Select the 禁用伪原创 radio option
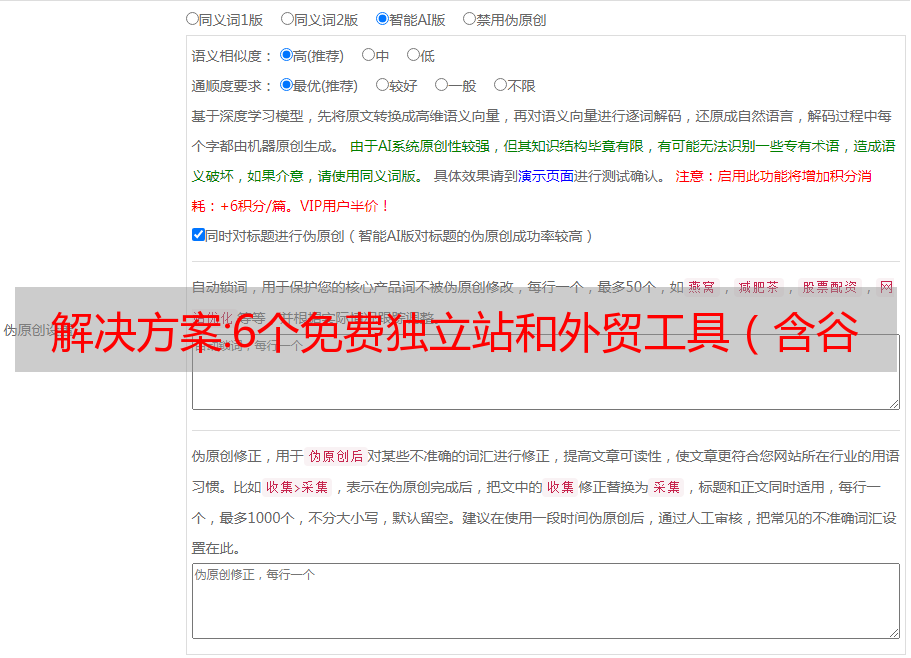This screenshot has width=911, height=658. click(x=469, y=19)
